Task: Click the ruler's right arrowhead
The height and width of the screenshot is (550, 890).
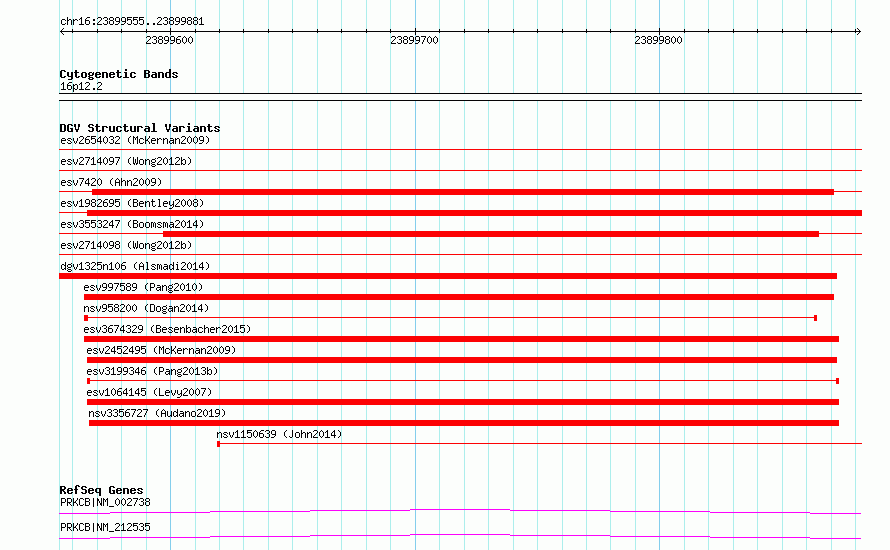Action: pyautogui.click(x=858, y=31)
